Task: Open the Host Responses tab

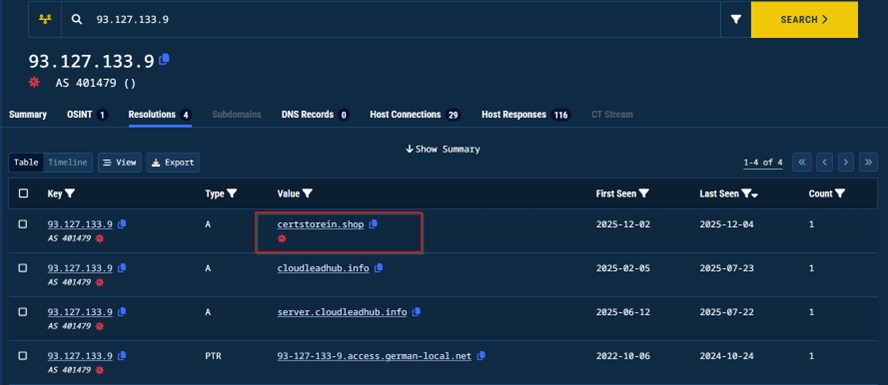Action: point(526,114)
